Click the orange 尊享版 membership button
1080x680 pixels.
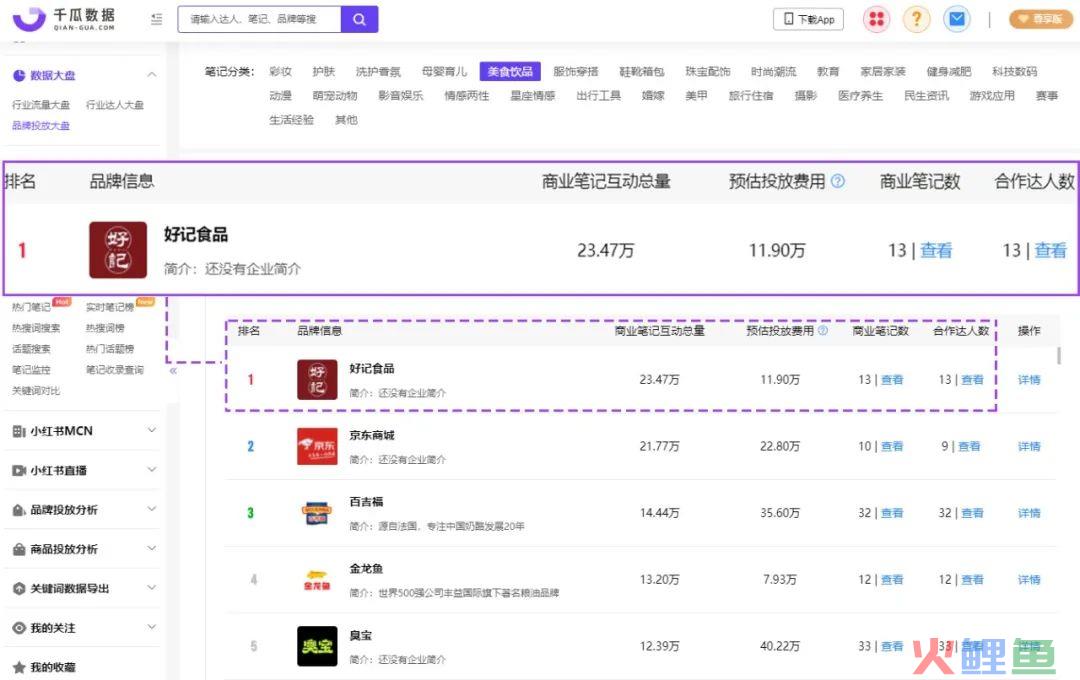[x=1041, y=19]
